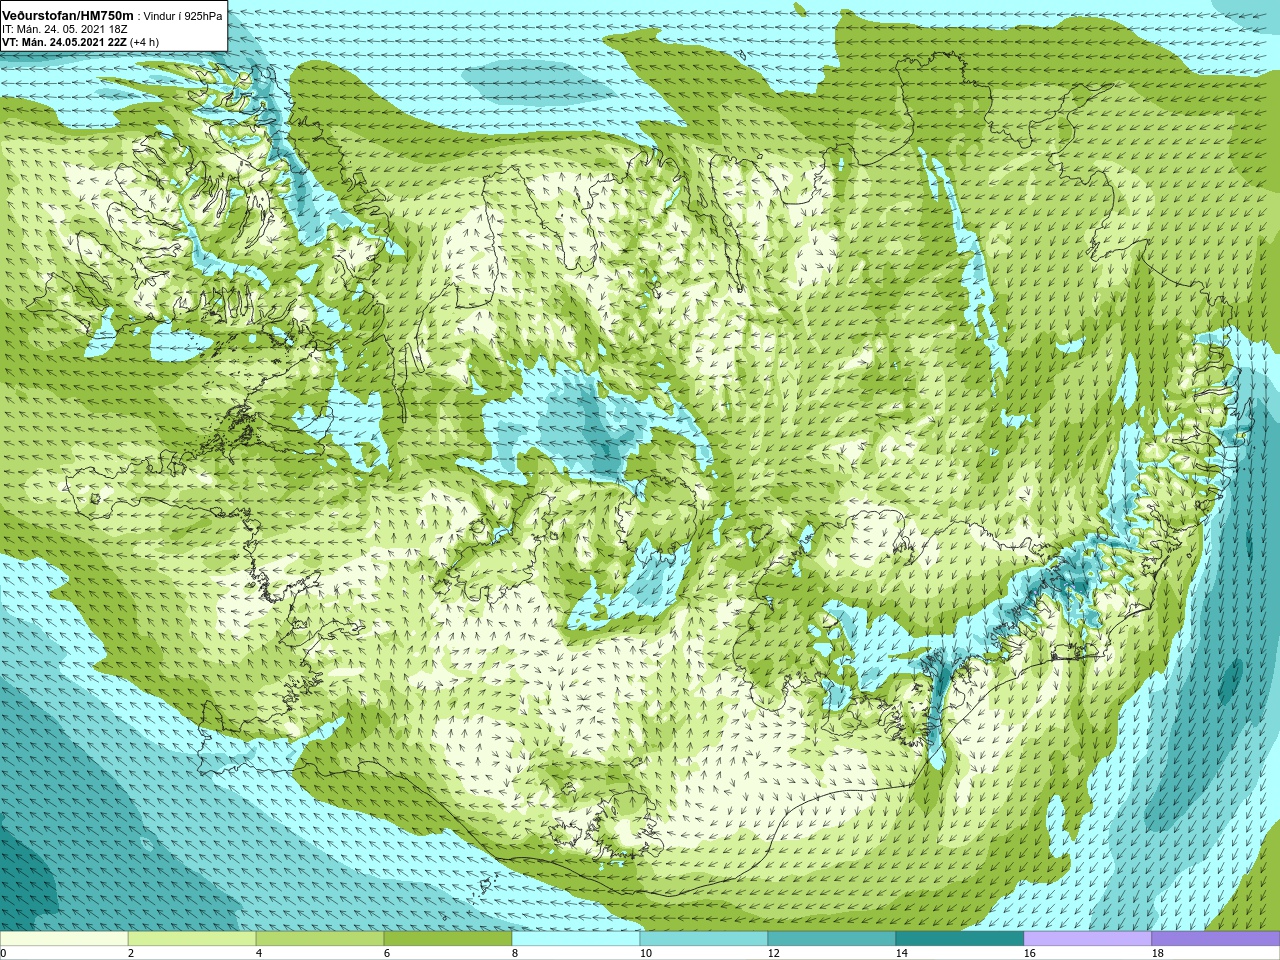Image resolution: width=1280 pixels, height=960 pixels.
Task: Pick the dark teal 14–16 legend swatch
Action: [960, 939]
